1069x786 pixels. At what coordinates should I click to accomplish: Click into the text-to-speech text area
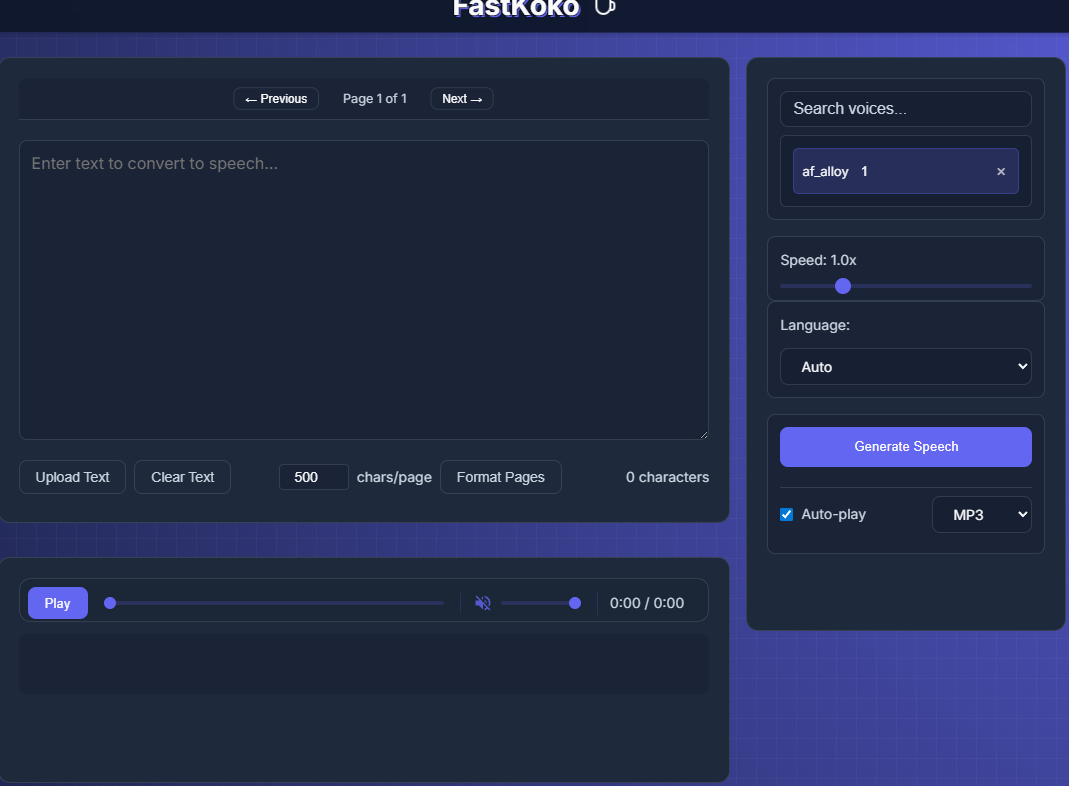click(364, 290)
